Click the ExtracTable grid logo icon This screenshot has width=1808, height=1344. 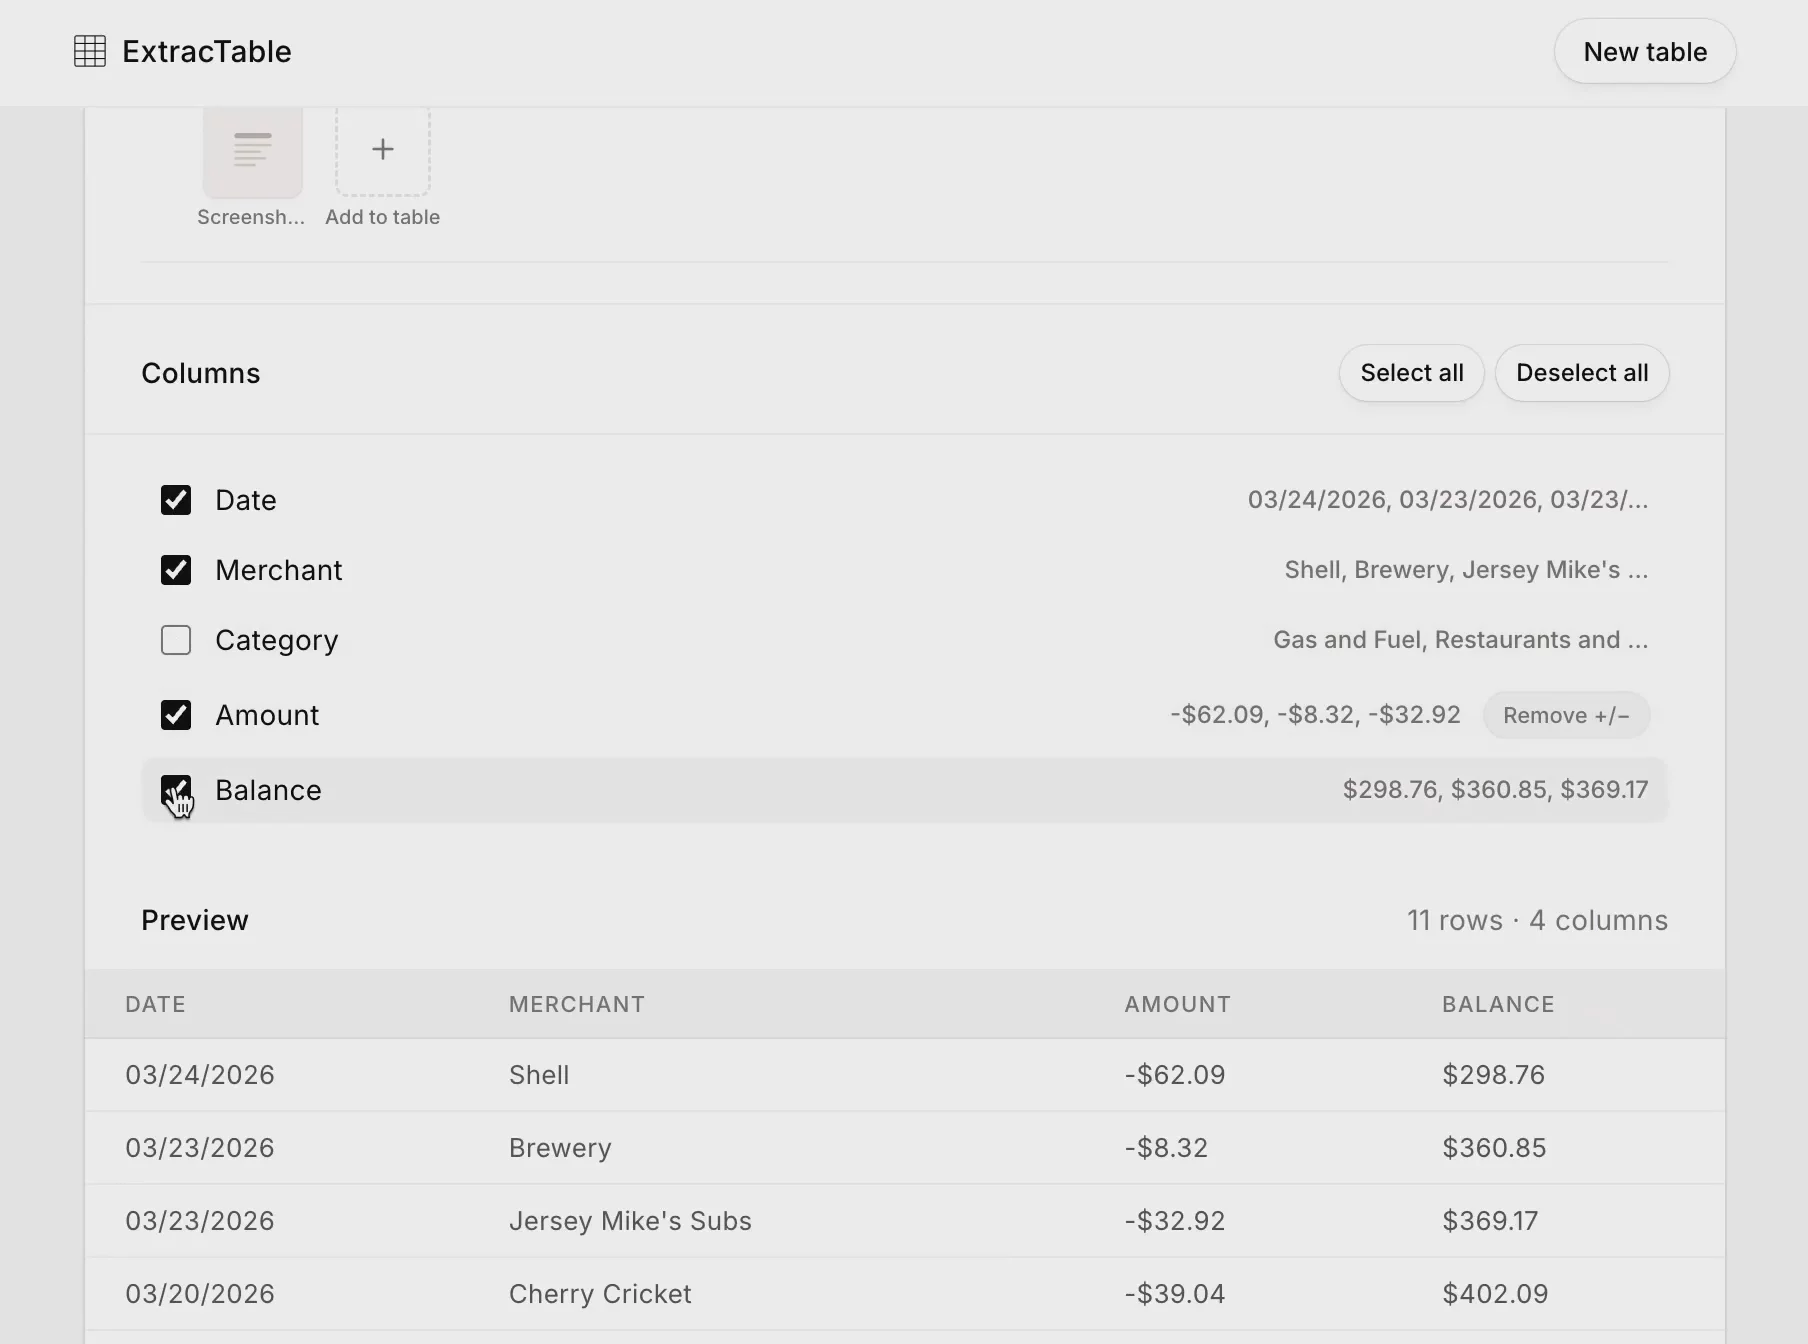click(90, 51)
